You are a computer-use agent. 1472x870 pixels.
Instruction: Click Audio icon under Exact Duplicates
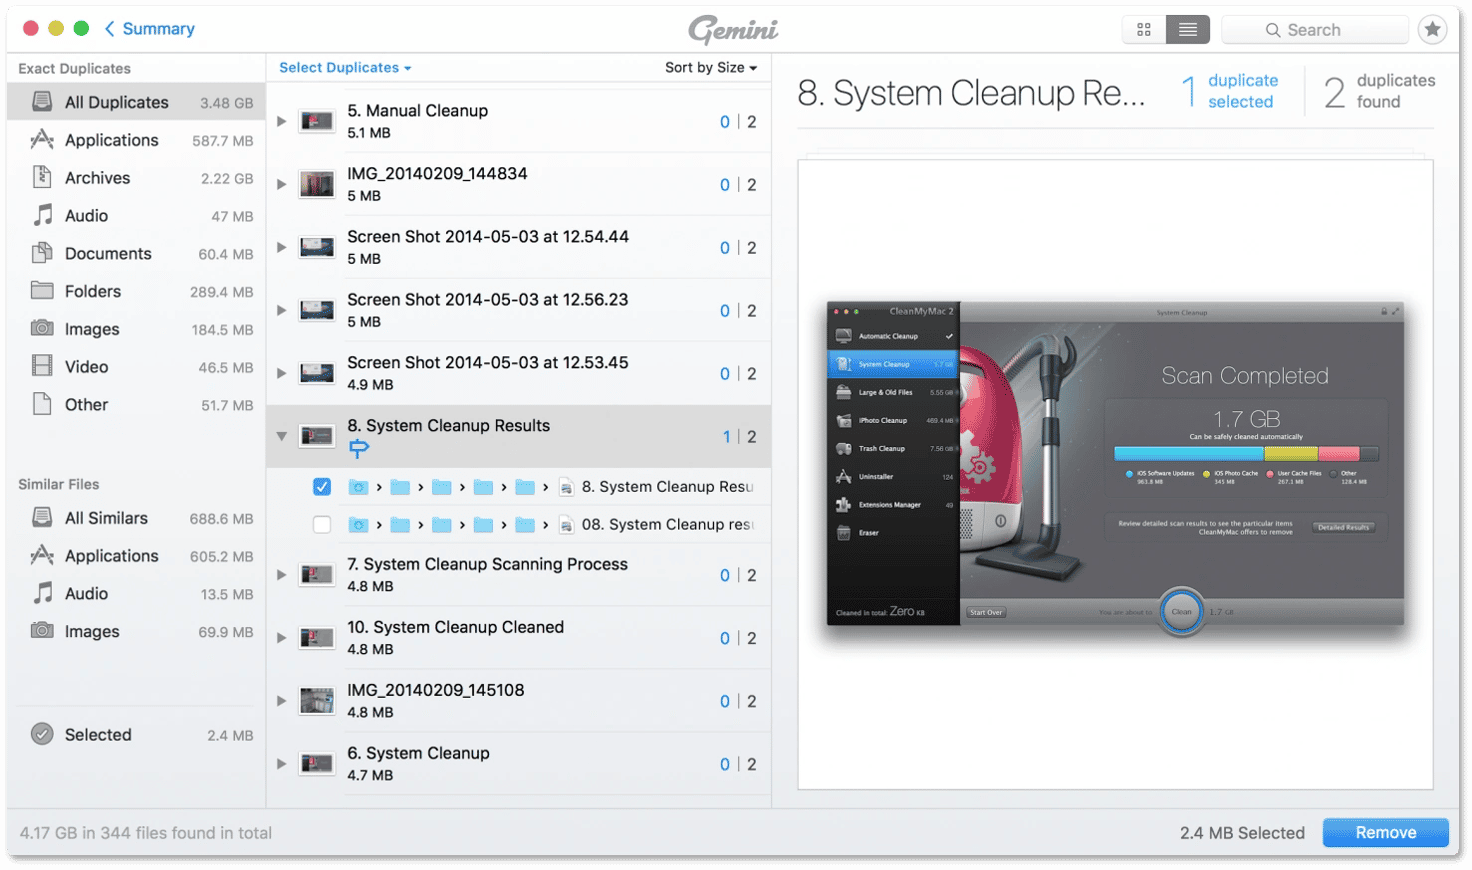[42, 215]
